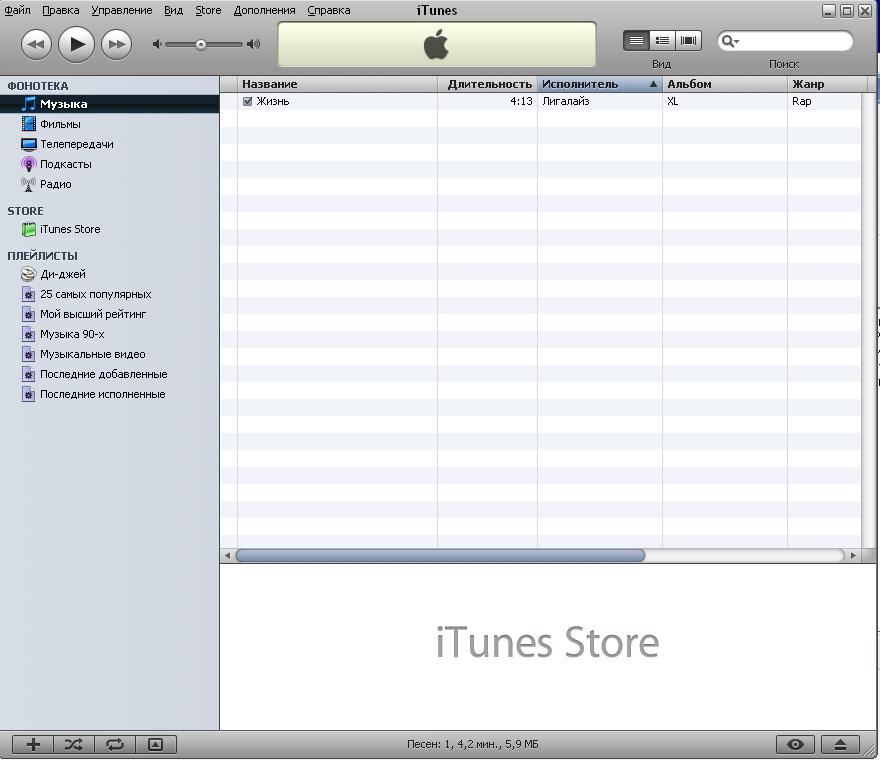Switch to Cover Flow view
880x760 pixels.
tap(689, 41)
